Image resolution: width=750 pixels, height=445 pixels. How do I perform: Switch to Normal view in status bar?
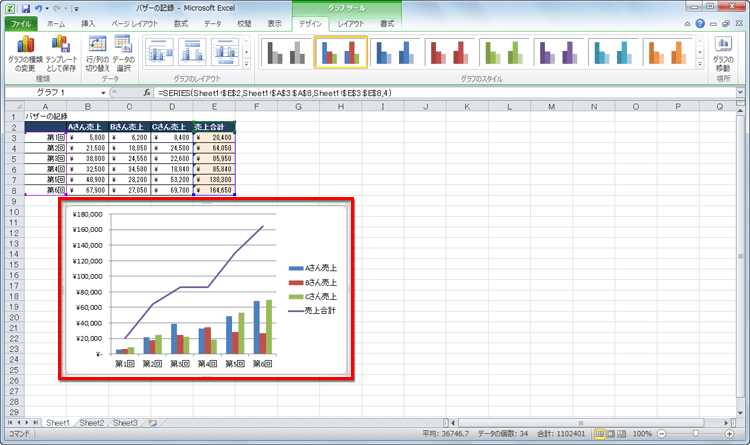601,434
